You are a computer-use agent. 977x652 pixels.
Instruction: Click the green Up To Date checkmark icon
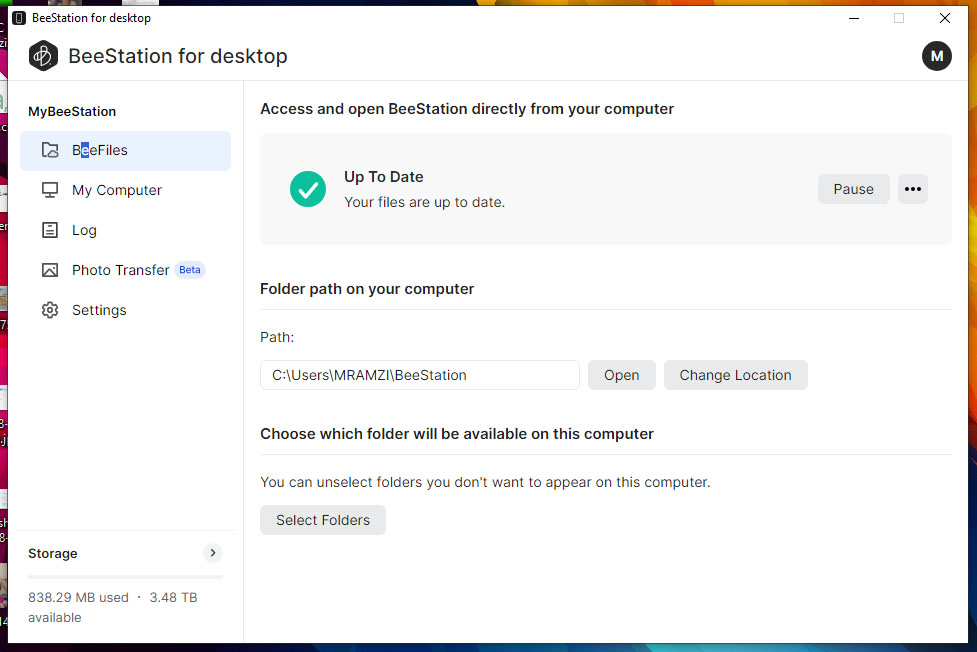(308, 189)
